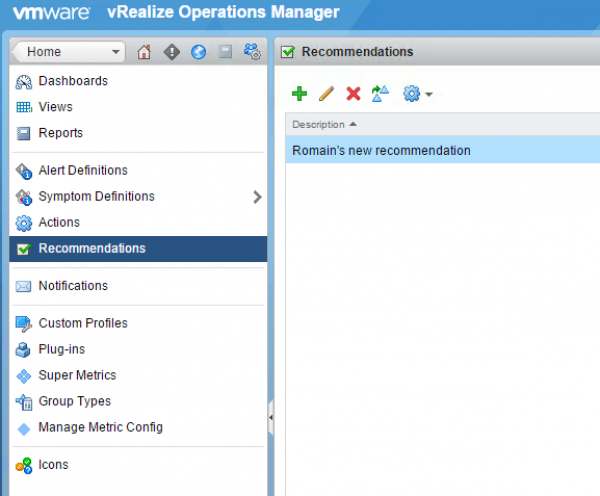Click the Super Metrics diamond icon
This screenshot has width=600, height=496.
24,376
